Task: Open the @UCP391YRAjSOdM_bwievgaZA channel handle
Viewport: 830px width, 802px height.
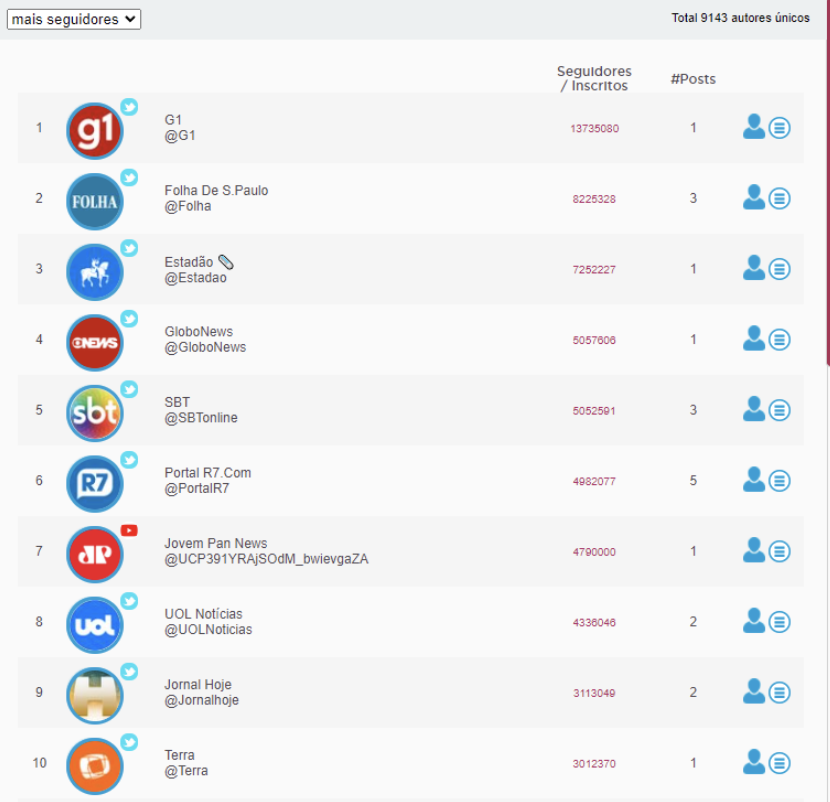Action: tap(266, 560)
